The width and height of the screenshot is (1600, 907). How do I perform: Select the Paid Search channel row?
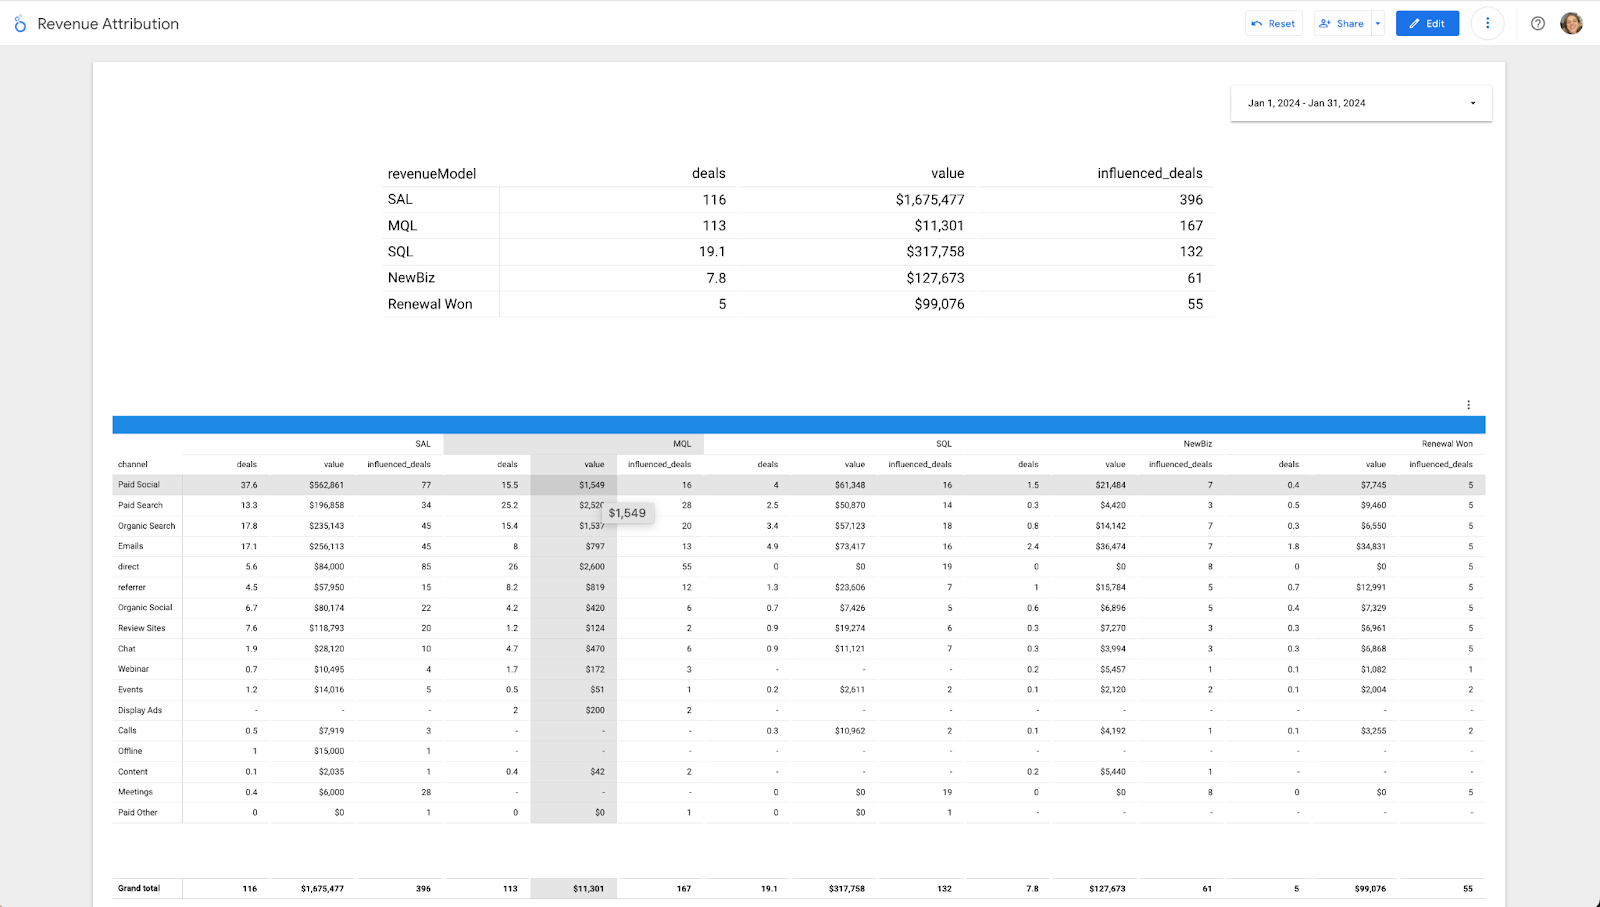coord(799,505)
